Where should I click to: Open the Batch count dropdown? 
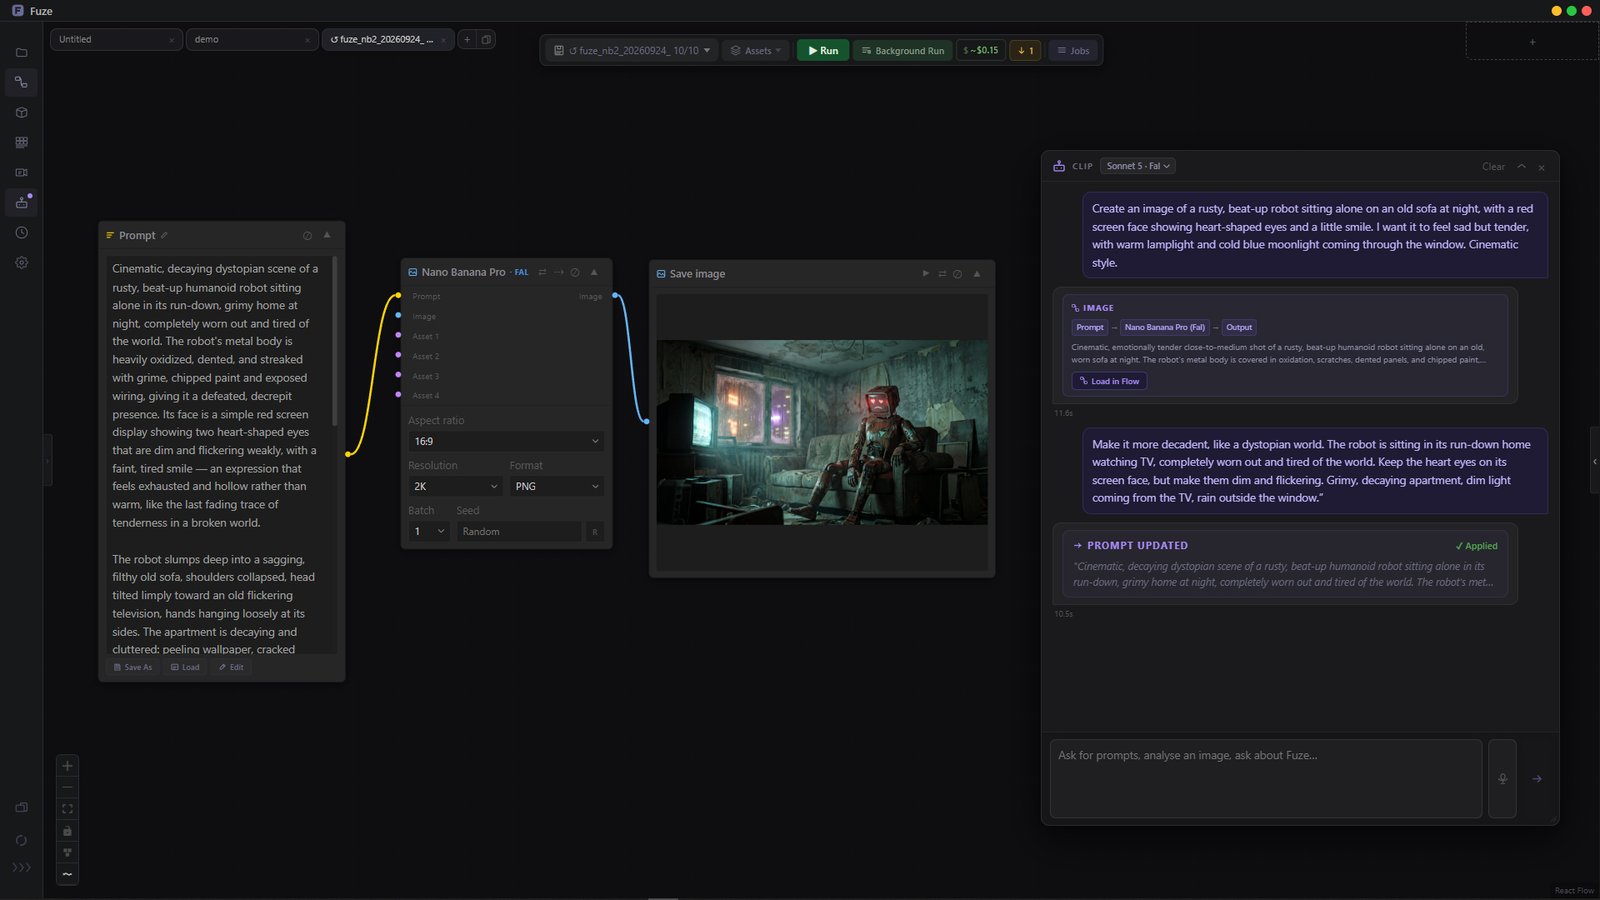point(429,532)
